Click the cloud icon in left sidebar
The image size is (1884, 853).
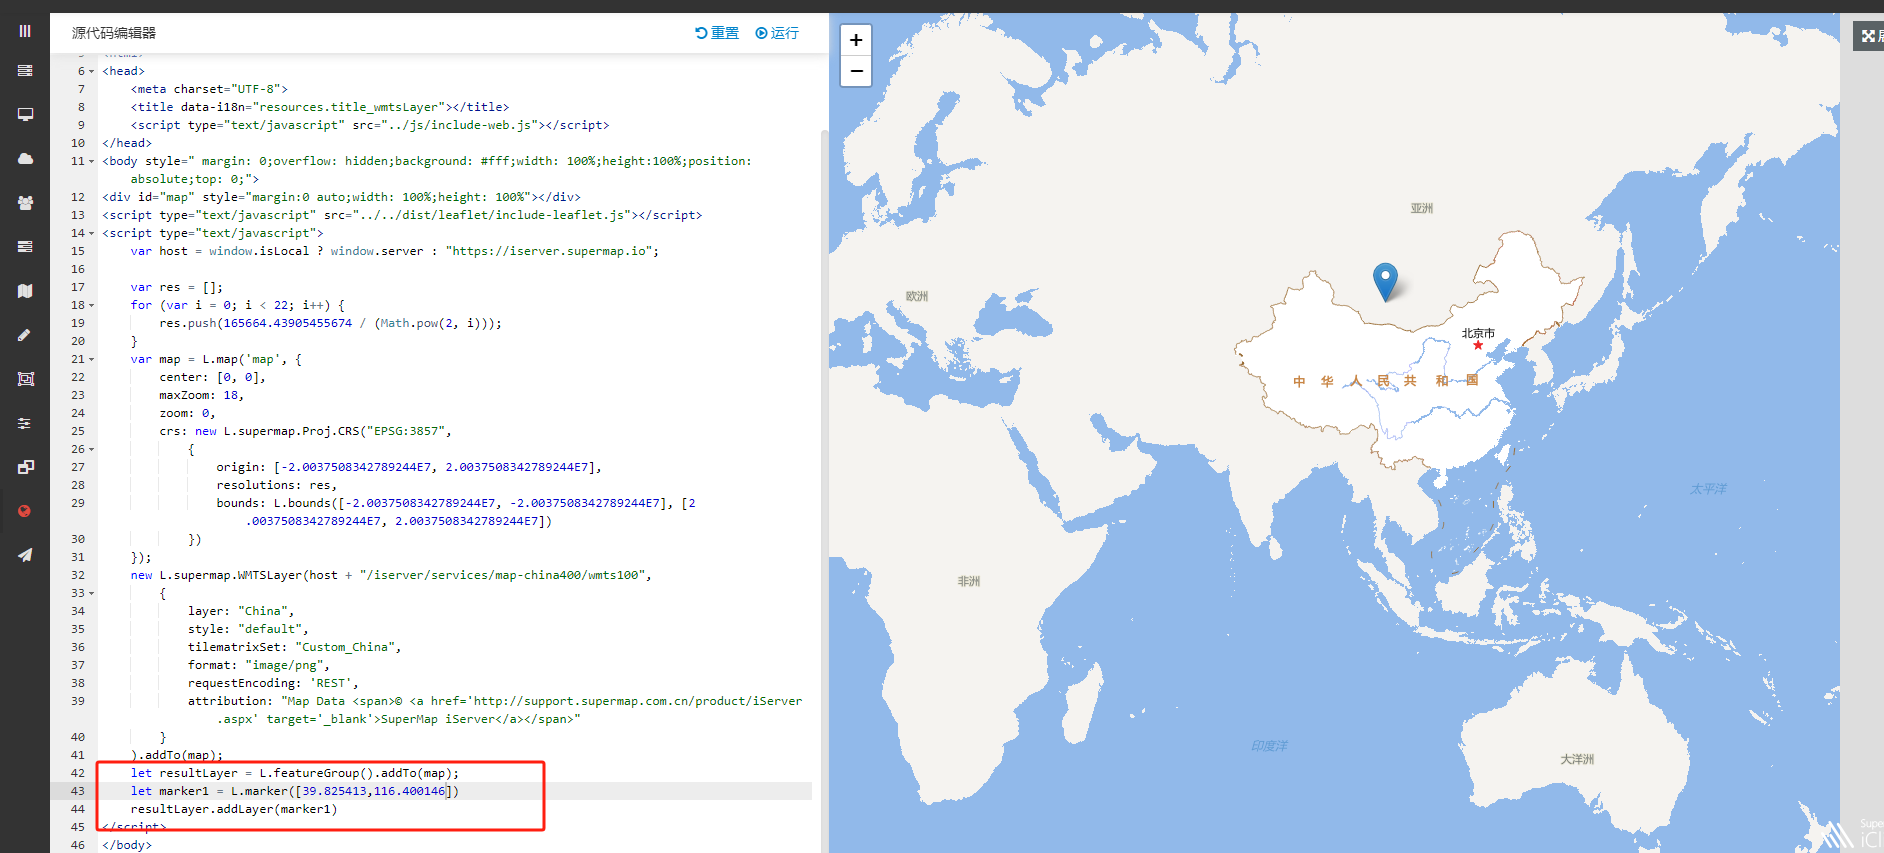pos(25,159)
